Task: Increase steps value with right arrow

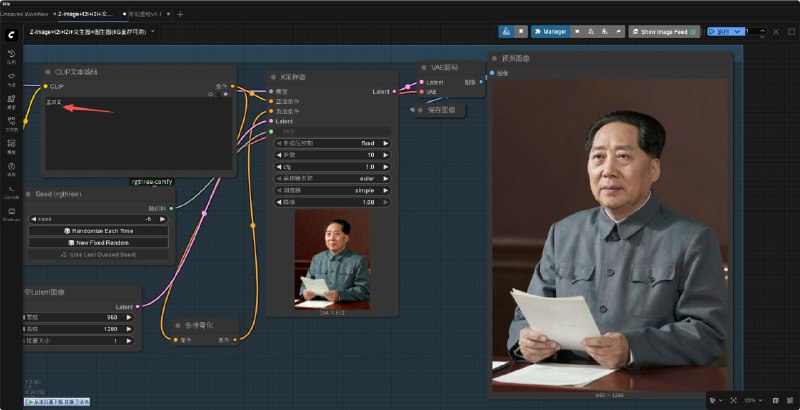Action: [386, 155]
